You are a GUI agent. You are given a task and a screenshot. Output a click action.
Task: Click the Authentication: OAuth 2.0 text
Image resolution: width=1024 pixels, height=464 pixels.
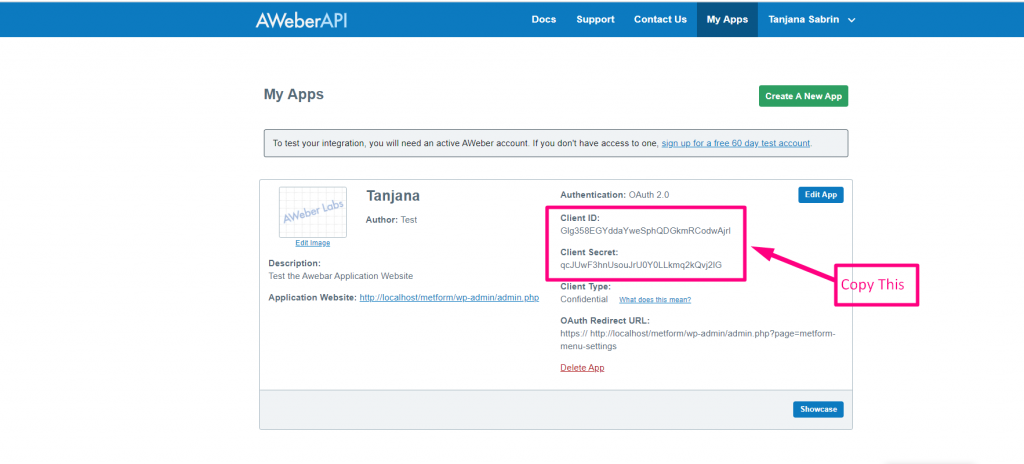point(615,195)
